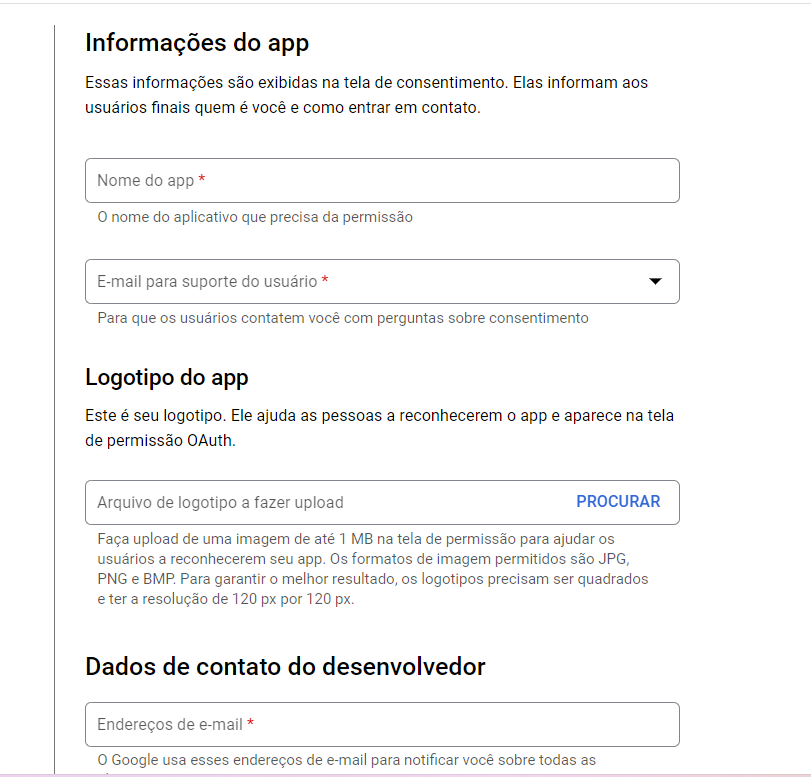
Task: Click the red asterisk next to Endereços de e-mail
Action: pos(251,724)
